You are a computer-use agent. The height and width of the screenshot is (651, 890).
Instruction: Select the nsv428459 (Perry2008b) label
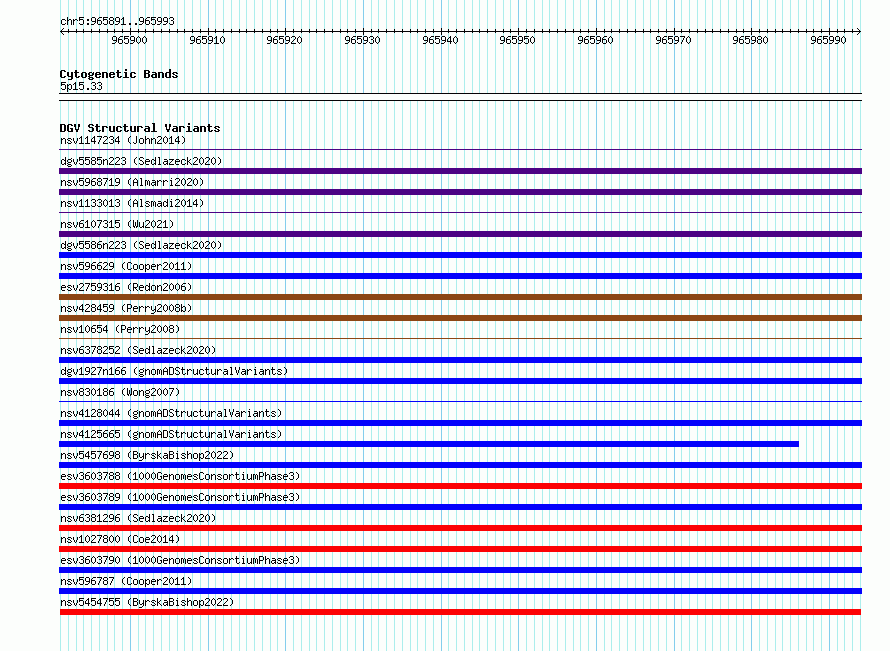tap(126, 308)
